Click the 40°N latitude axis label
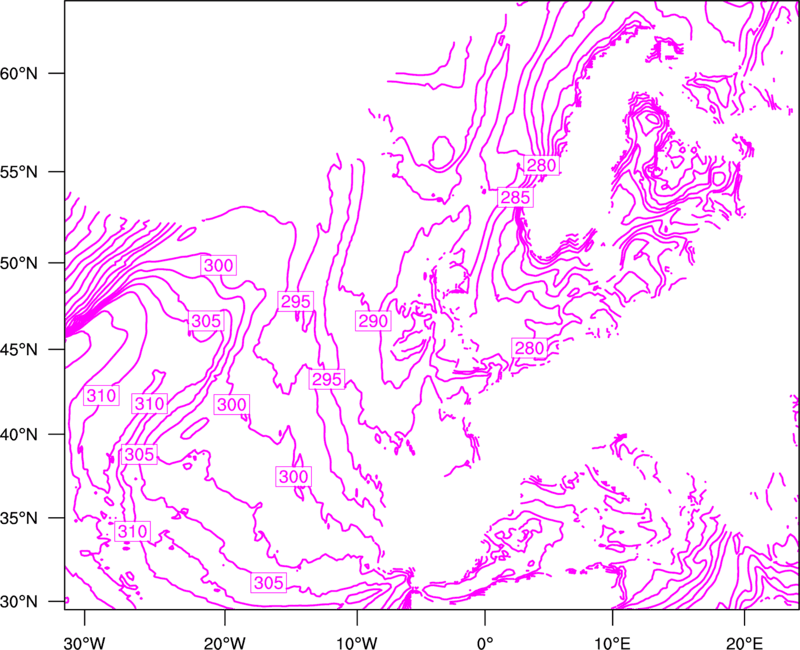Image resolution: width=800 pixels, height=650 pixels. click(x=19, y=435)
